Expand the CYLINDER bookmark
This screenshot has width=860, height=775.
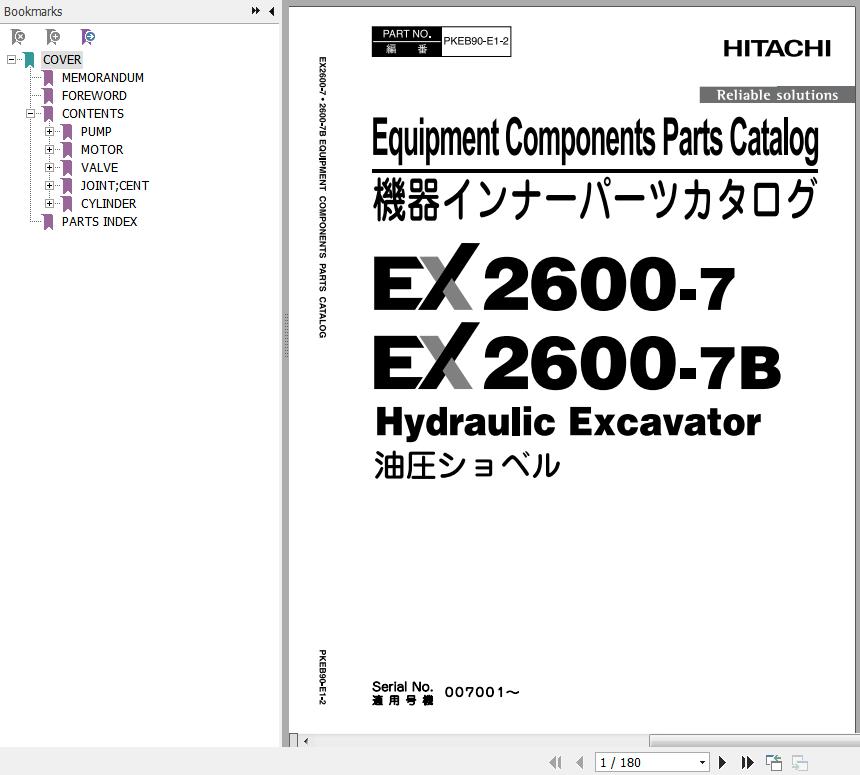pos(49,203)
